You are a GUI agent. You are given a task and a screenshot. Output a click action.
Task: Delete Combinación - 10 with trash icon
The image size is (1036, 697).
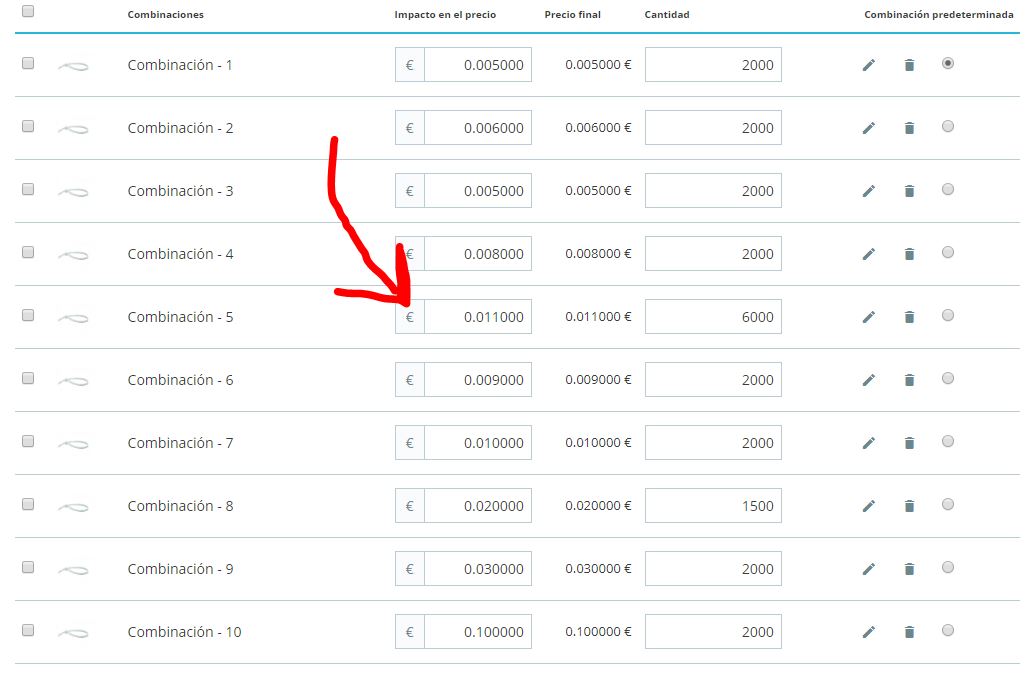pyautogui.click(x=909, y=632)
